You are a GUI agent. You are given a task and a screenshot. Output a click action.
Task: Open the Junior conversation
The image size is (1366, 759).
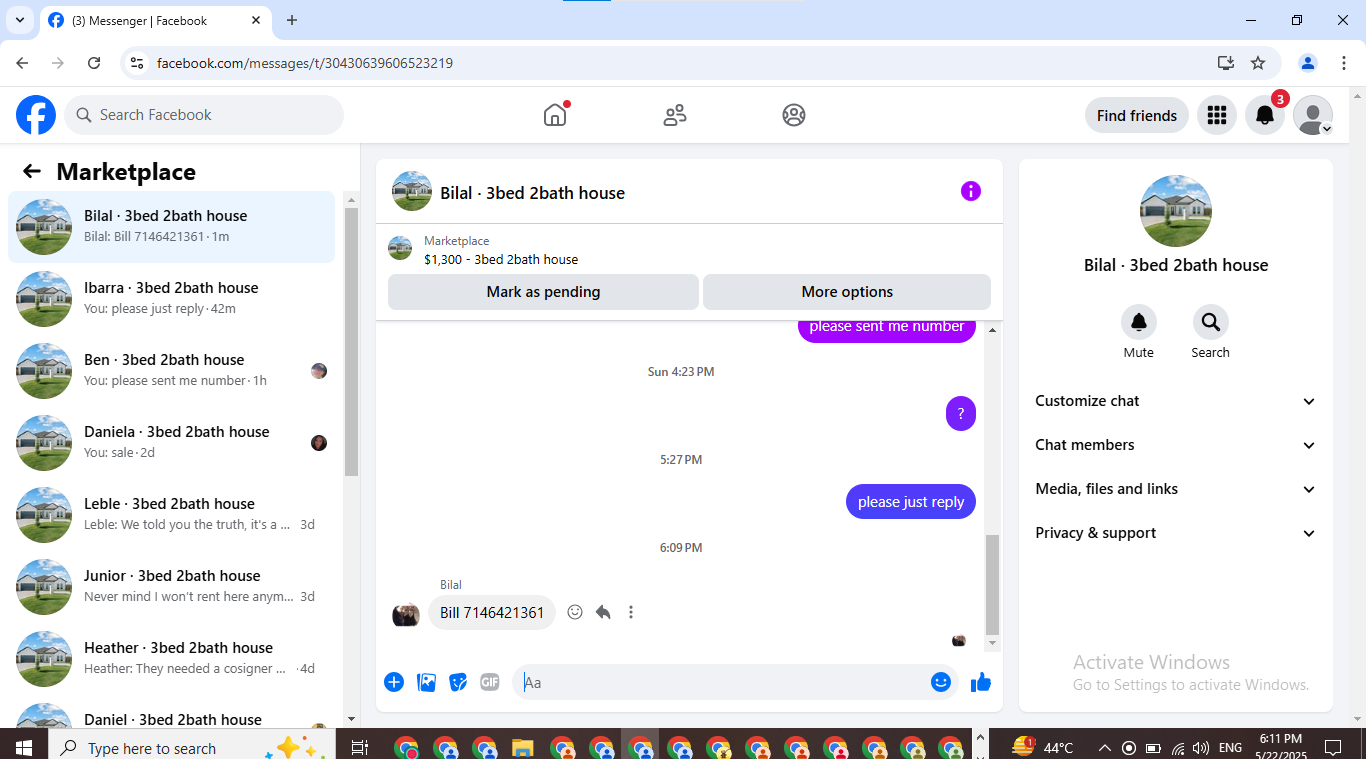[x=171, y=587]
